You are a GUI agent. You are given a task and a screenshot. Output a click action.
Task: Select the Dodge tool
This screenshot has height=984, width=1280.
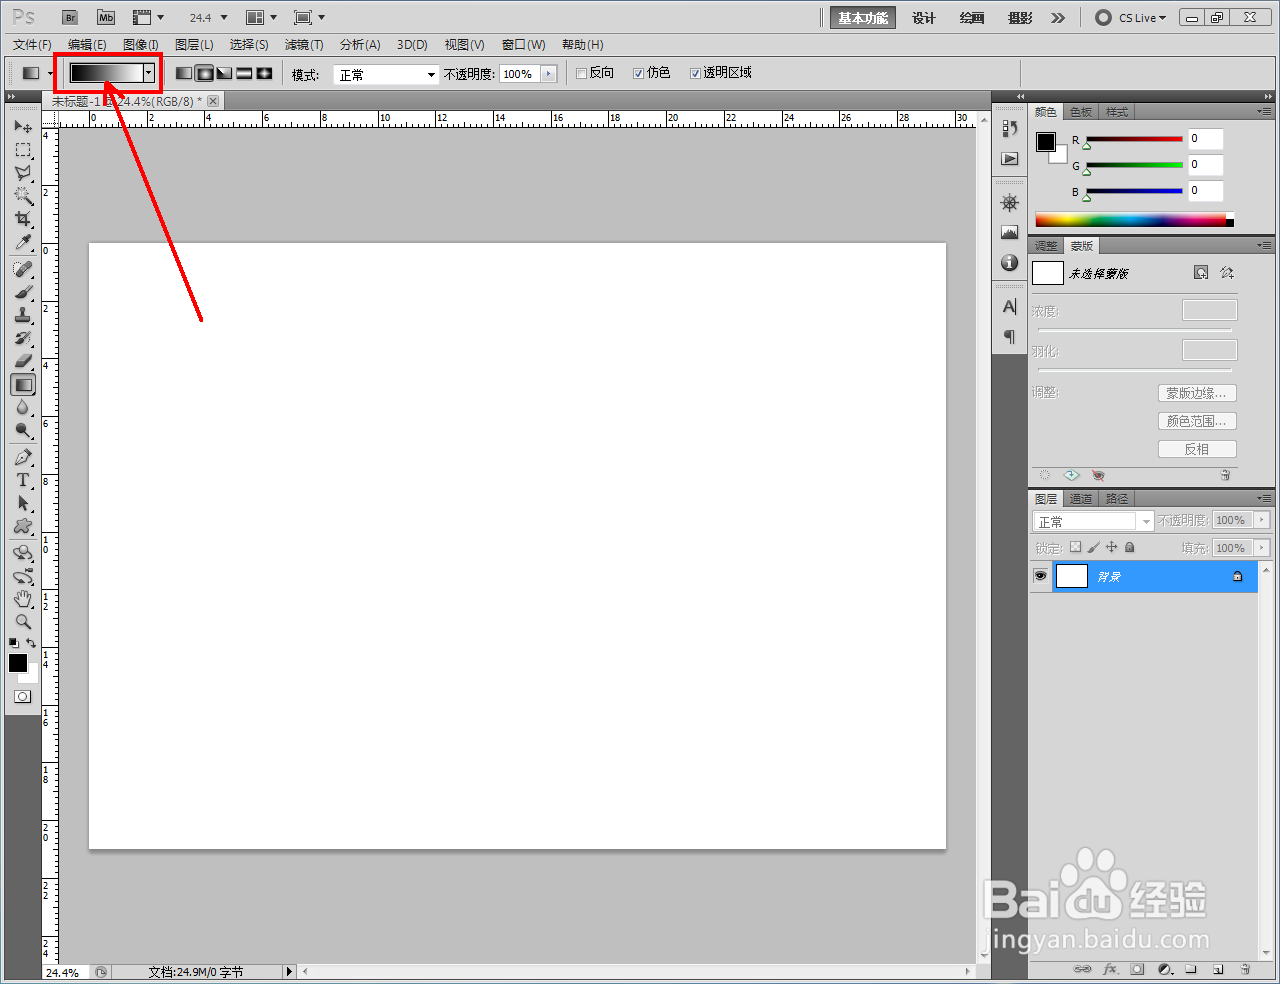pos(23,431)
